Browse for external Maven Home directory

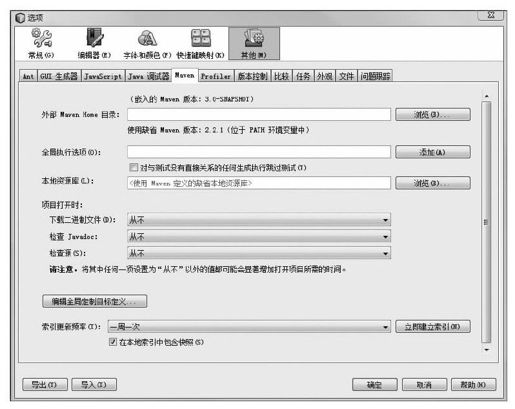(433, 114)
